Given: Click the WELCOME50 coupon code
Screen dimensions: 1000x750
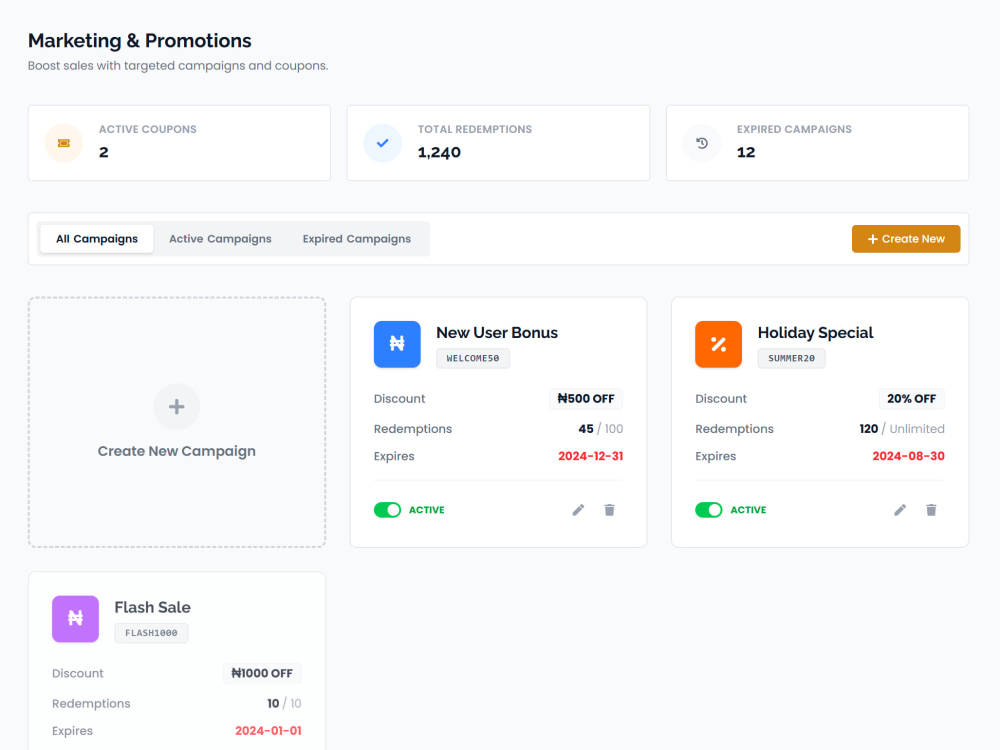Looking at the screenshot, I should [x=473, y=358].
